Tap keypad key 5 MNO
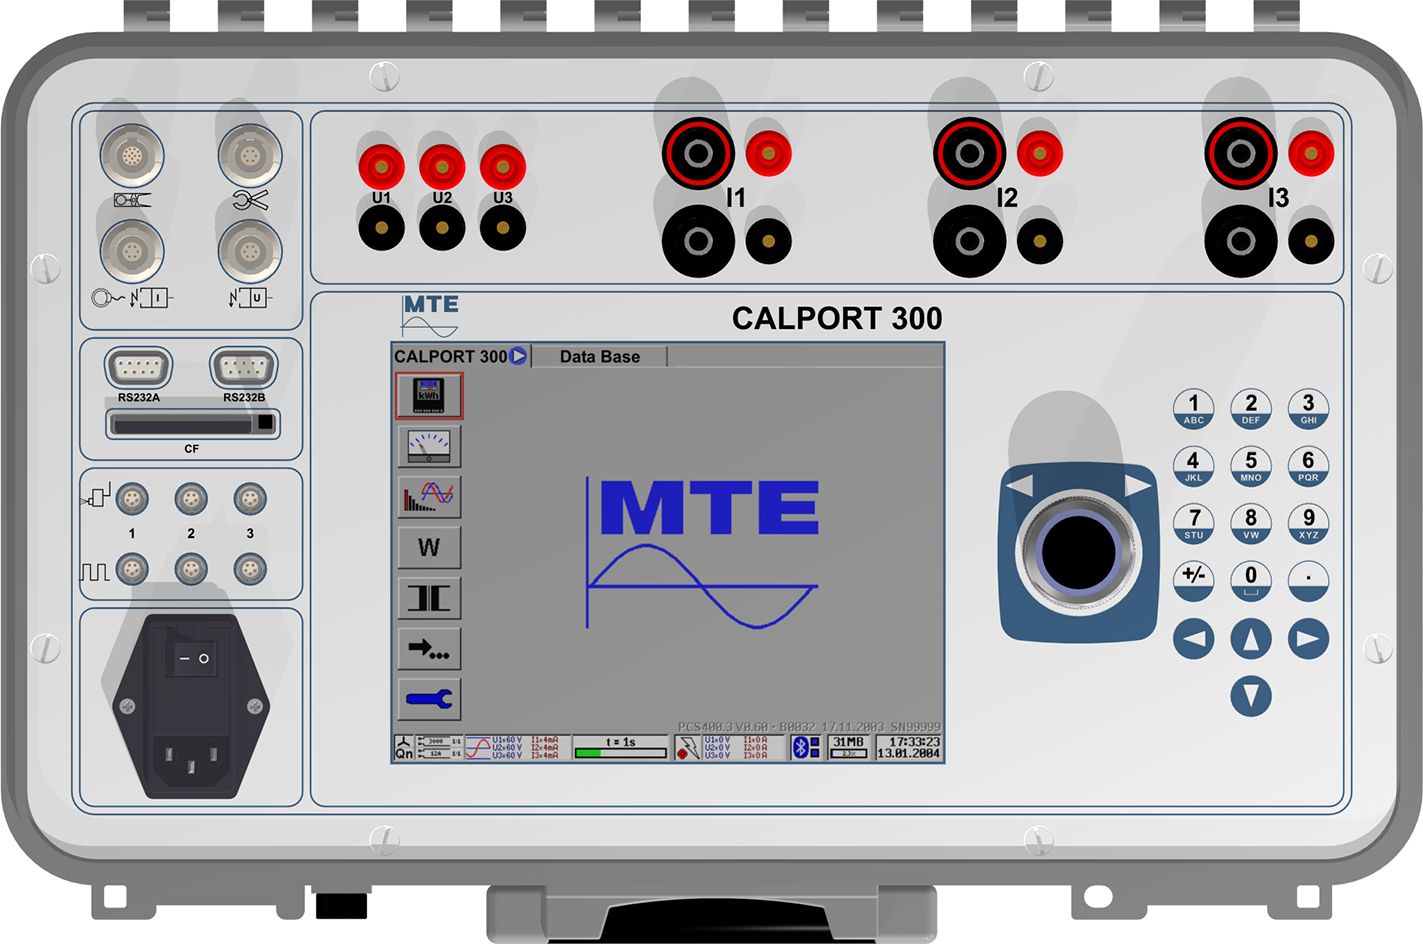This screenshot has height=944, width=1423. pyautogui.click(x=1251, y=466)
